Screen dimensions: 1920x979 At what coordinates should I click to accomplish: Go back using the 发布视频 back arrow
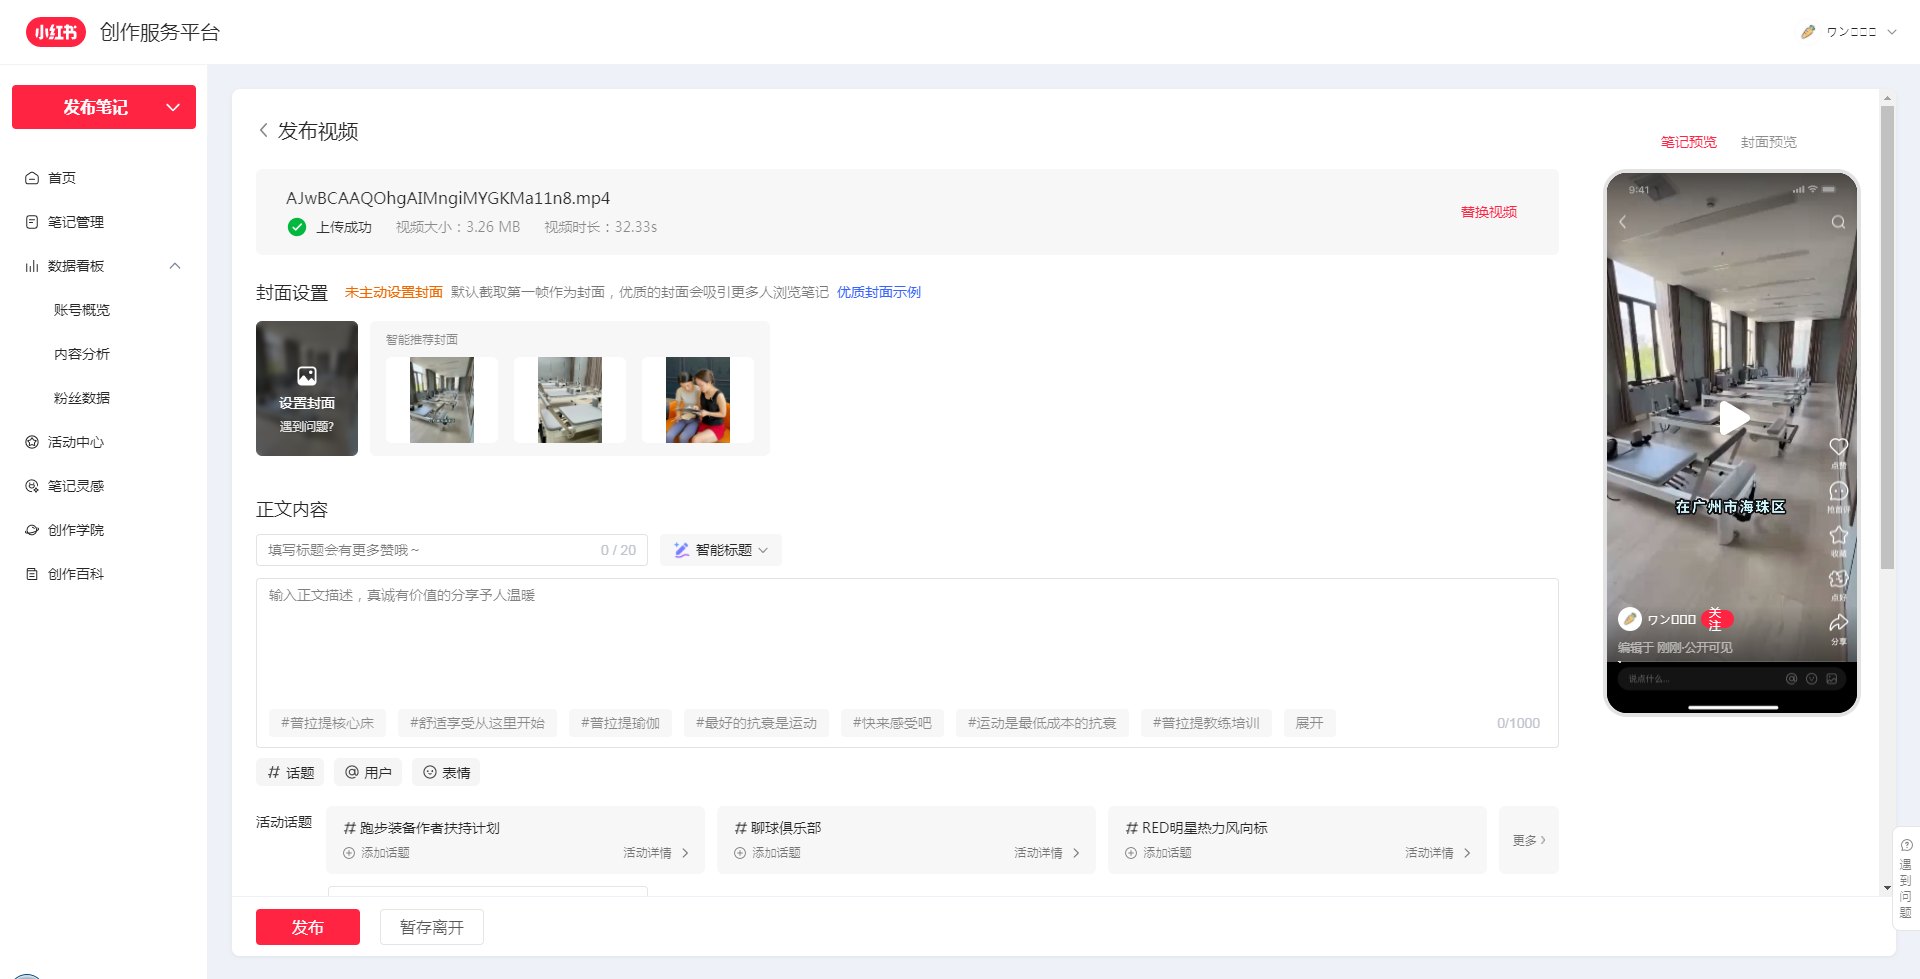(264, 131)
